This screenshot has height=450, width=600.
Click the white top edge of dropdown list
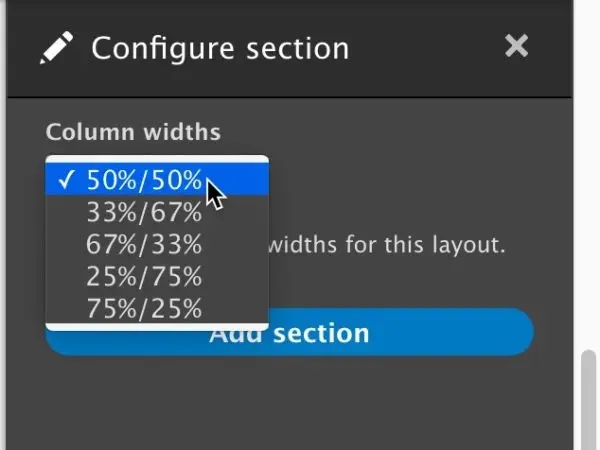tap(157, 158)
